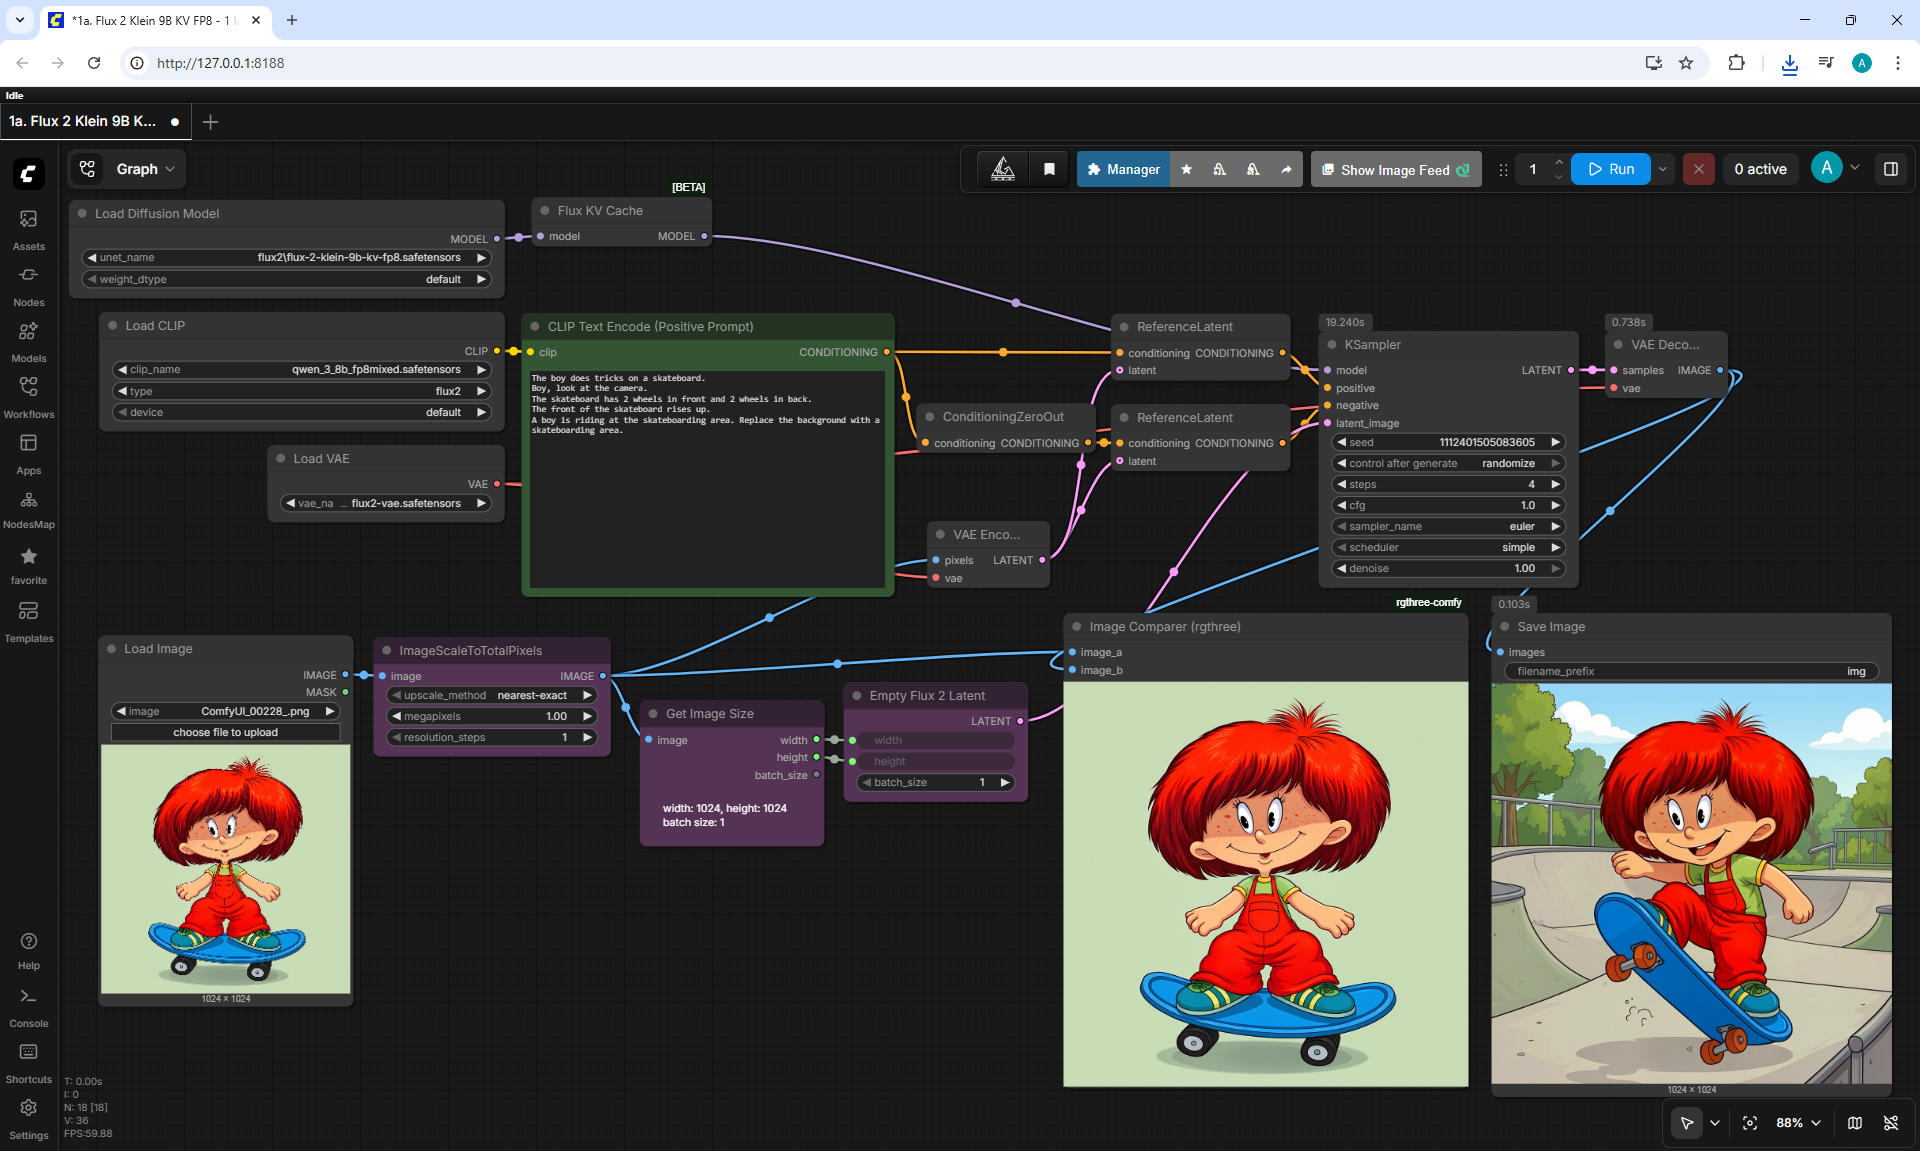Toggle the right side panel icon

pyautogui.click(x=1891, y=169)
